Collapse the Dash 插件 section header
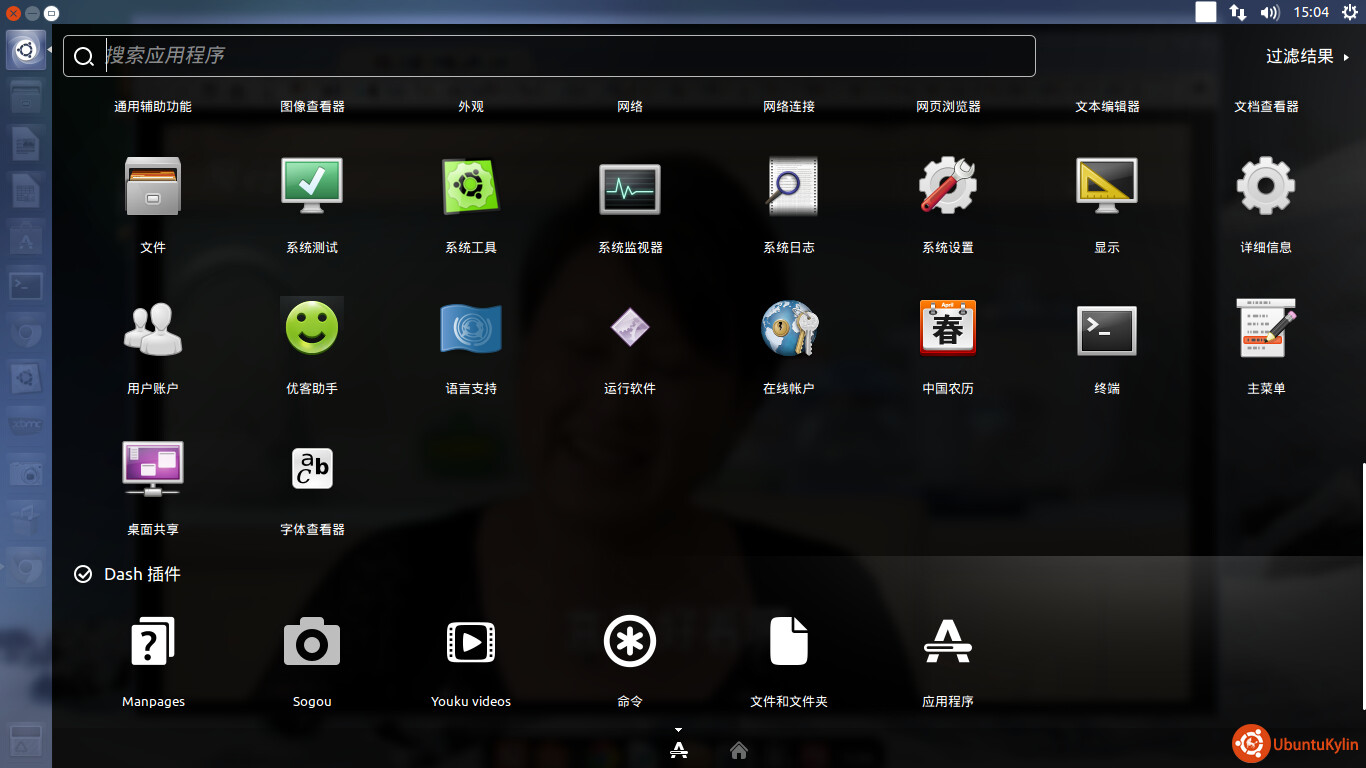 coord(128,574)
